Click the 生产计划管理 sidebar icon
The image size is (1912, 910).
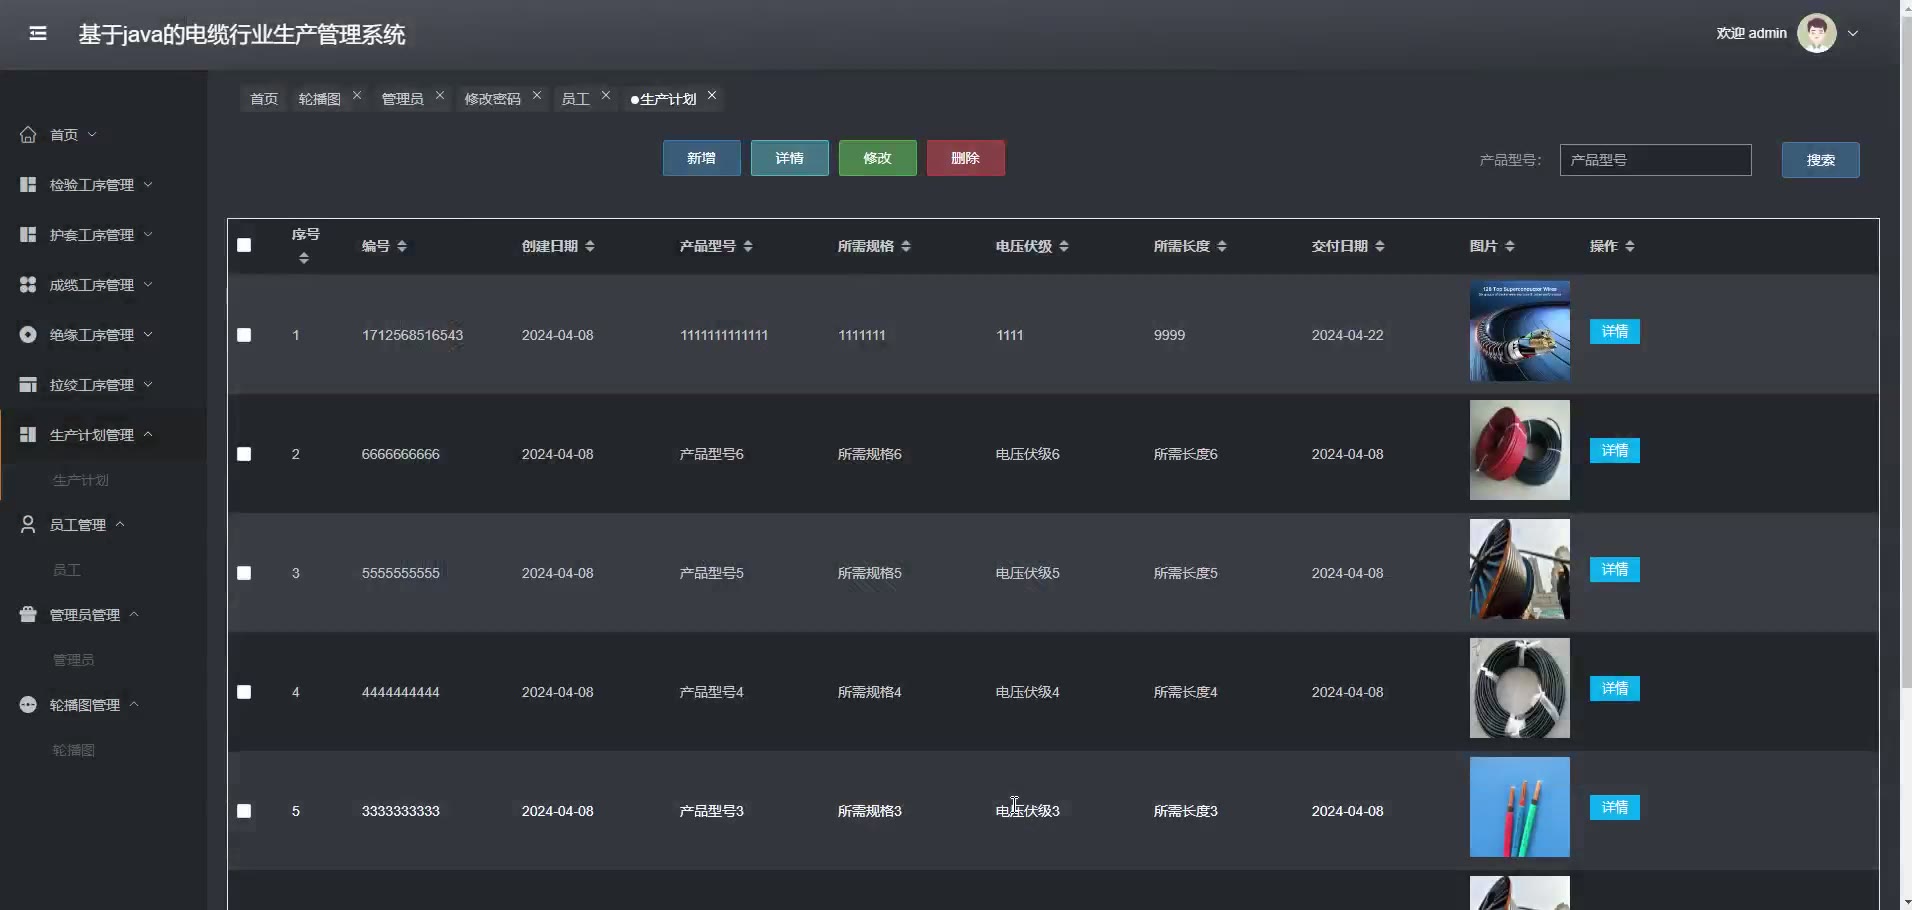coord(28,434)
